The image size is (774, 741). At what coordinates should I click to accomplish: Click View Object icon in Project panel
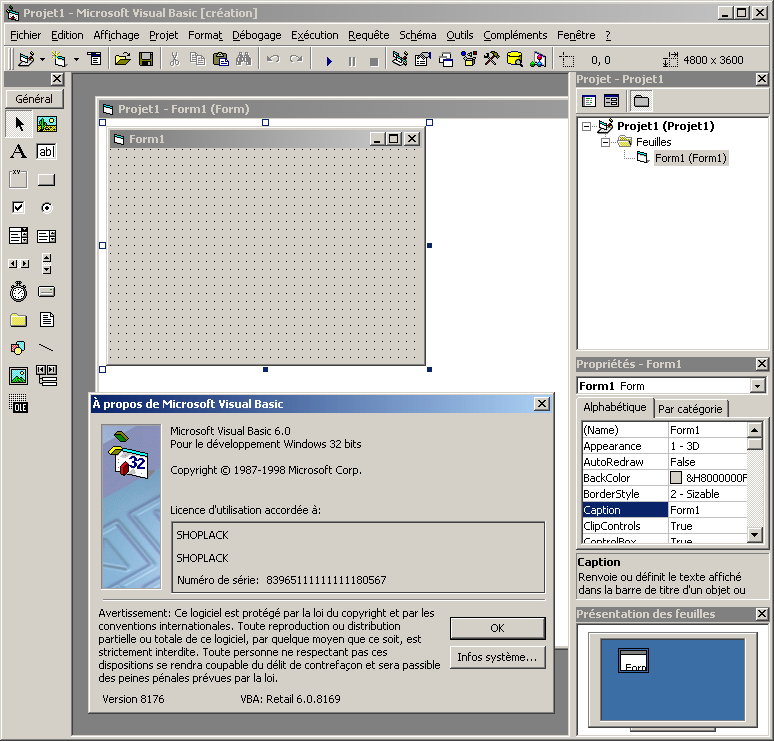pyautogui.click(x=612, y=101)
